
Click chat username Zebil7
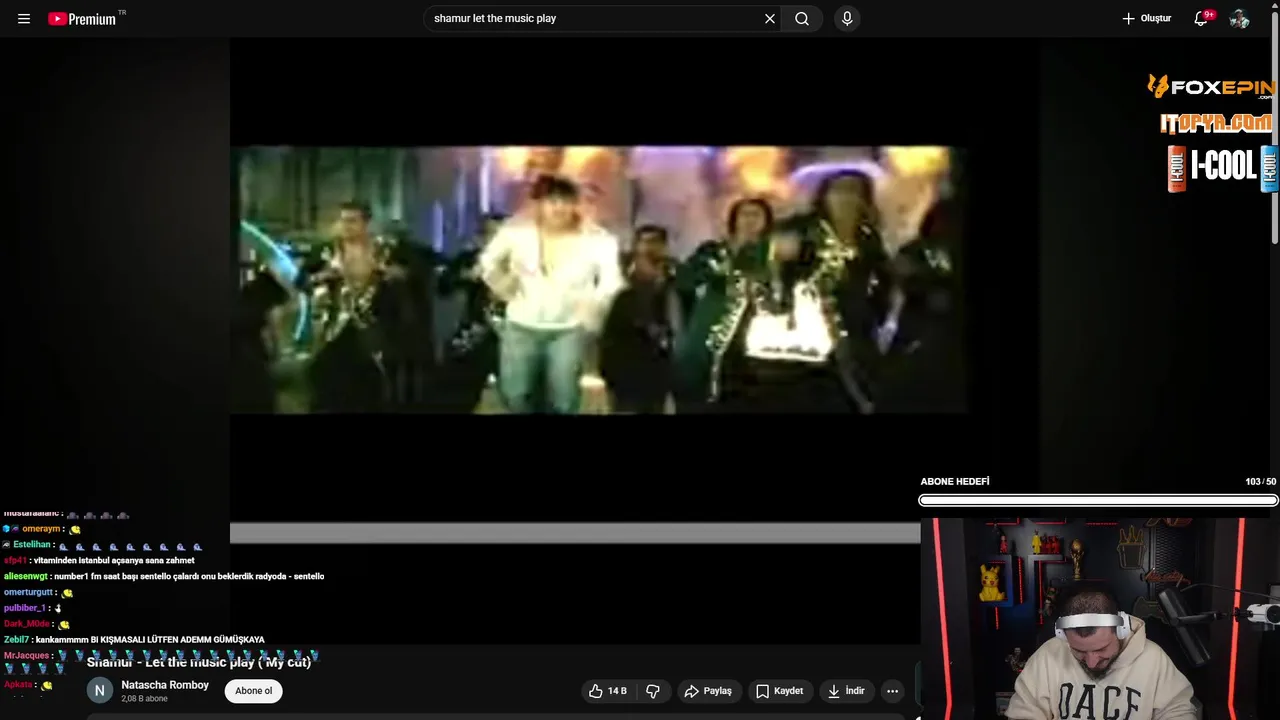tap(16, 639)
